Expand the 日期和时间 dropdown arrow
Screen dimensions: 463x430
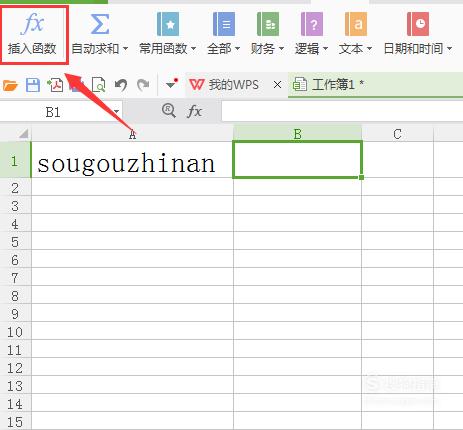449,49
